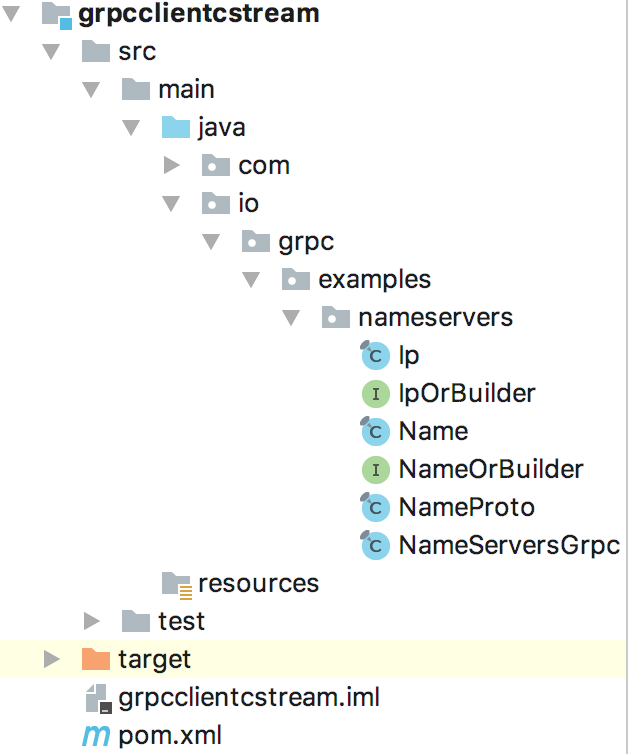Image resolution: width=628 pixels, height=754 pixels.
Task: Expand the target folder
Action: point(51,659)
